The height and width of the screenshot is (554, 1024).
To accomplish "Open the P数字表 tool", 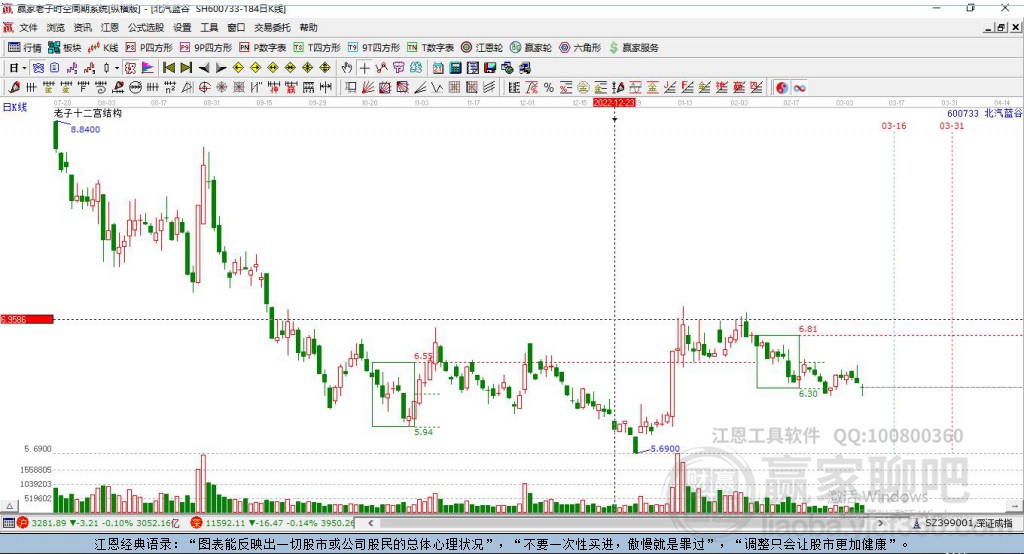I will pyautogui.click(x=263, y=48).
